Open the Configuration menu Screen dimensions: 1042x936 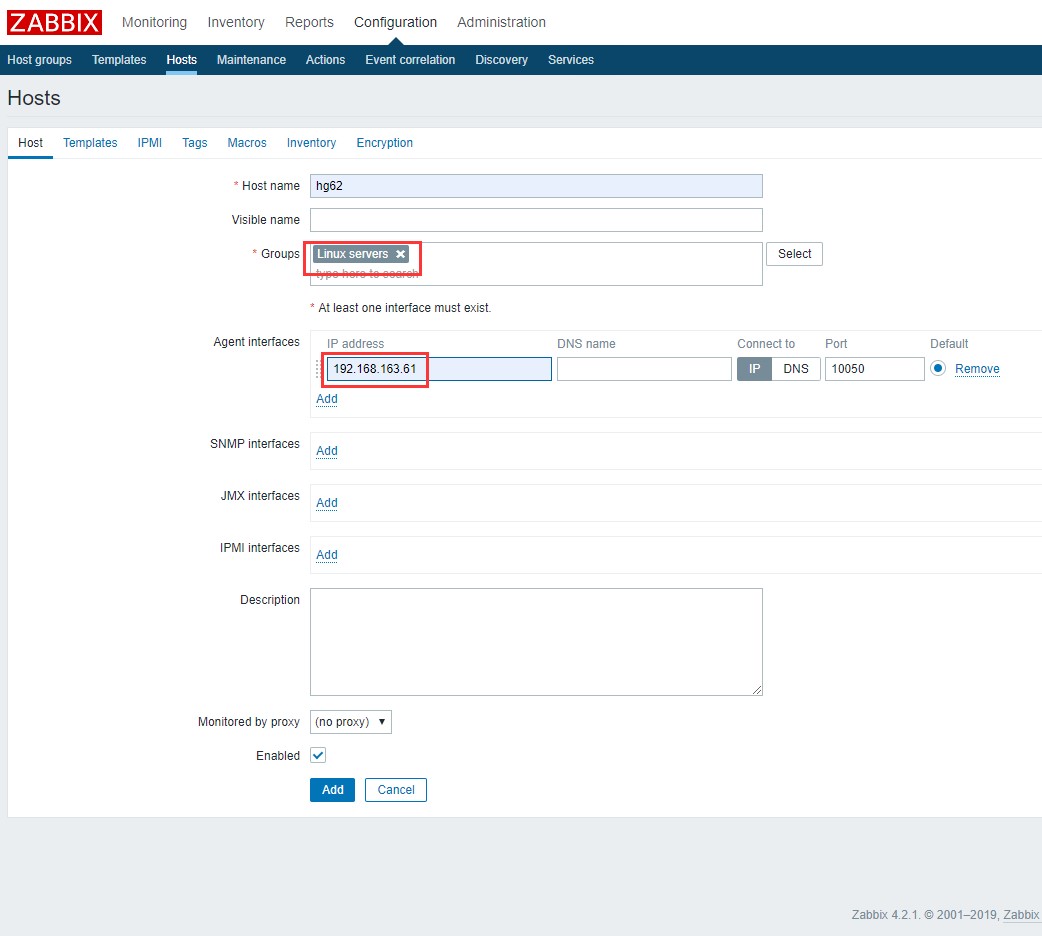point(395,22)
